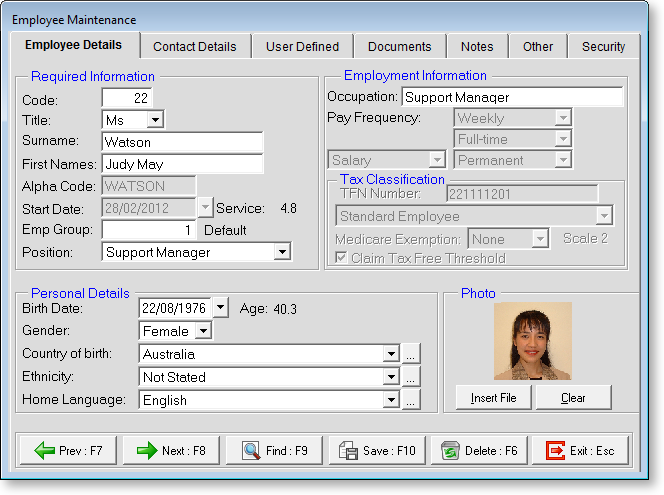Expand the Position dropdown list
Image resolution: width=664 pixels, height=495 pixels.
pyautogui.click(x=282, y=253)
